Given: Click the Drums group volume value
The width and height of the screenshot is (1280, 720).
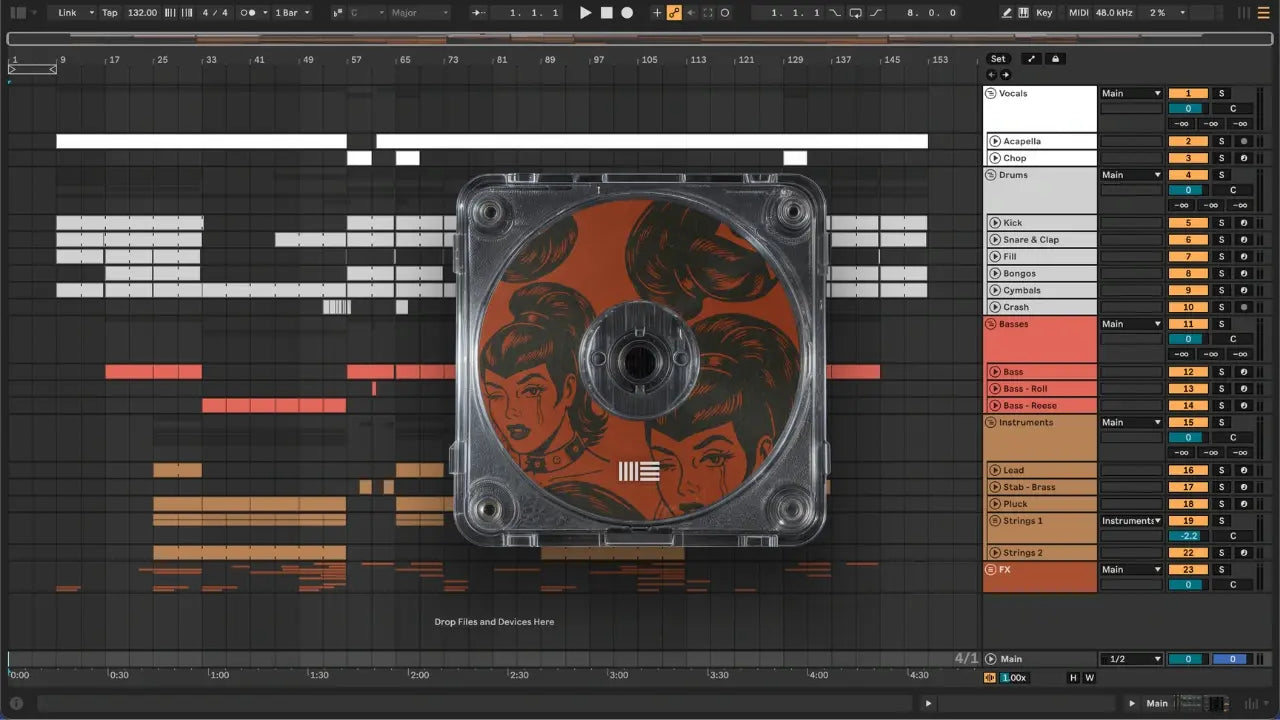Looking at the screenshot, I should point(1188,190).
